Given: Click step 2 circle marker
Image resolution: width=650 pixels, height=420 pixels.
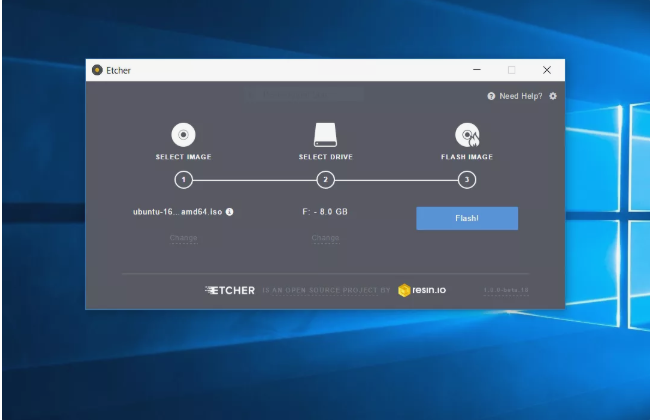Looking at the screenshot, I should pos(325,180).
